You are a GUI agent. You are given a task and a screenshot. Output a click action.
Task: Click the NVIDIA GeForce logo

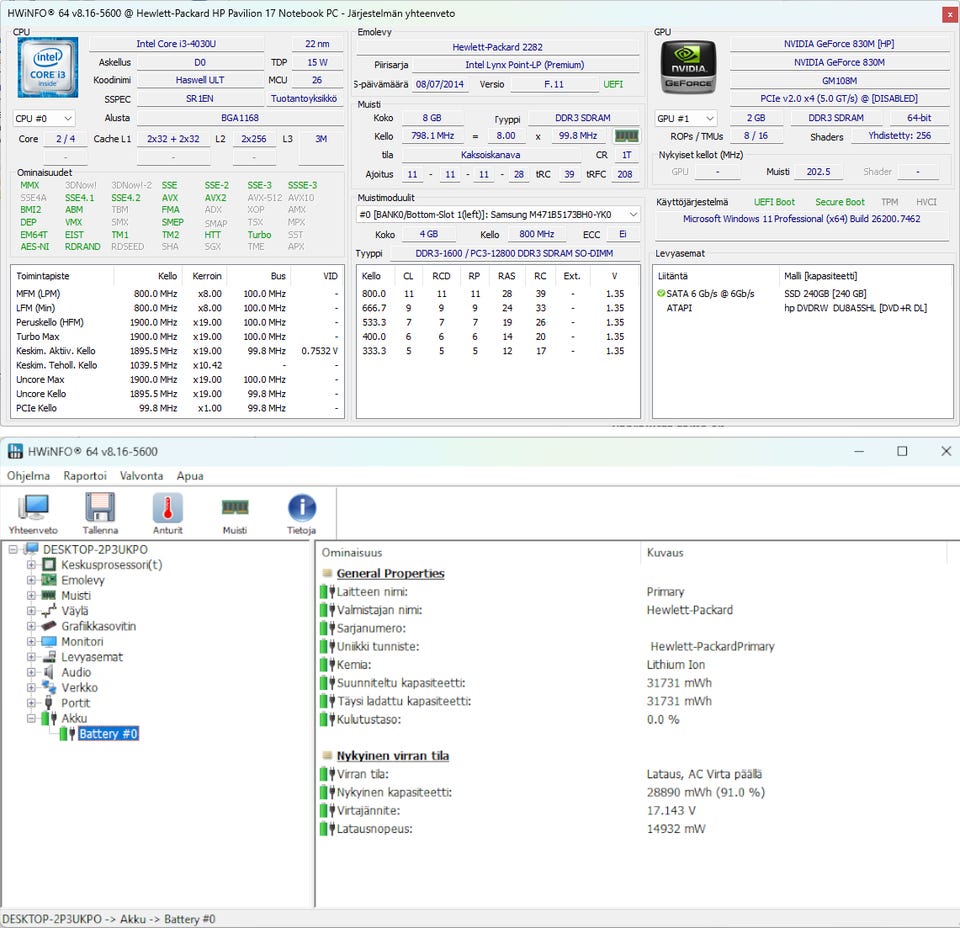point(688,67)
